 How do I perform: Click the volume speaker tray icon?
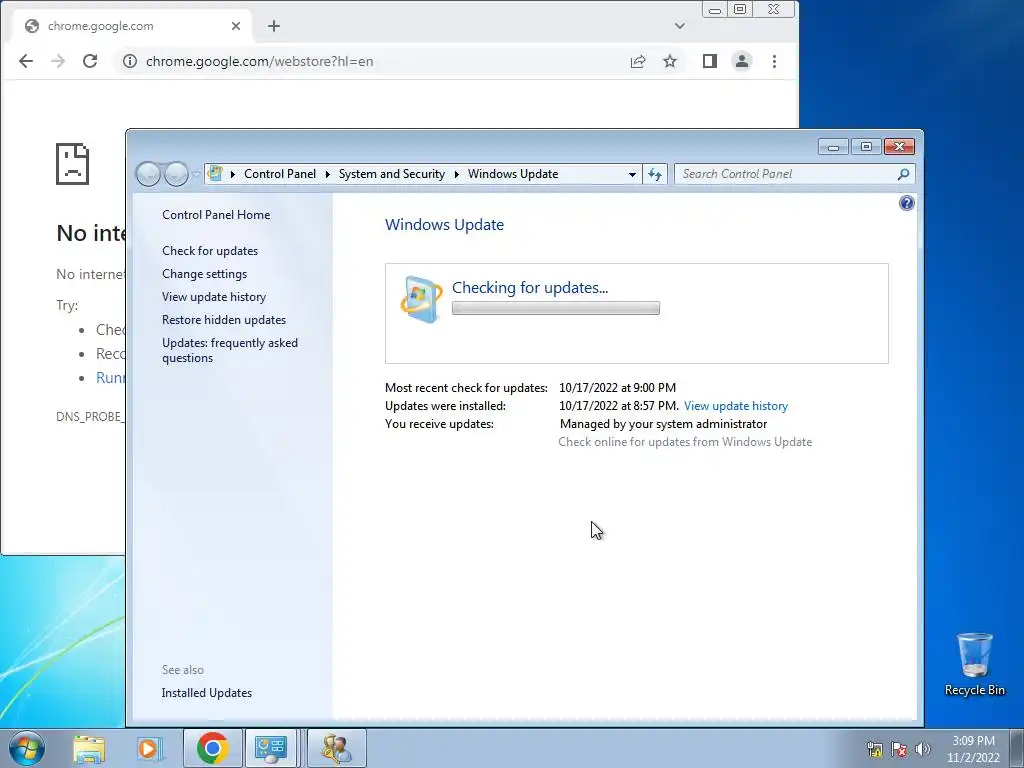click(x=923, y=750)
